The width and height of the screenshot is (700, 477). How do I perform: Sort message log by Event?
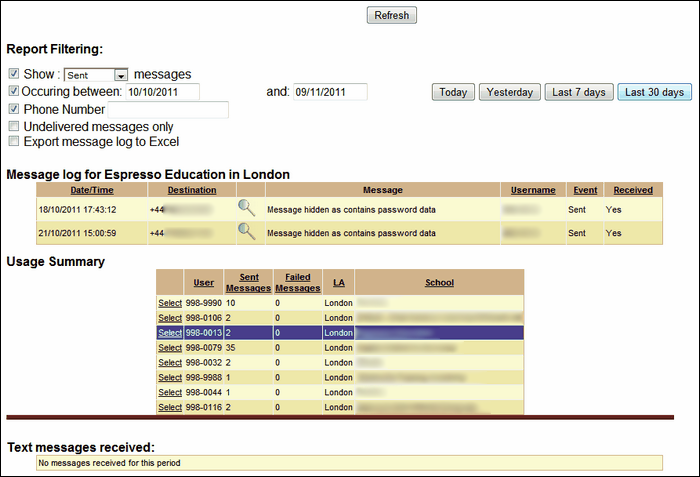point(585,190)
